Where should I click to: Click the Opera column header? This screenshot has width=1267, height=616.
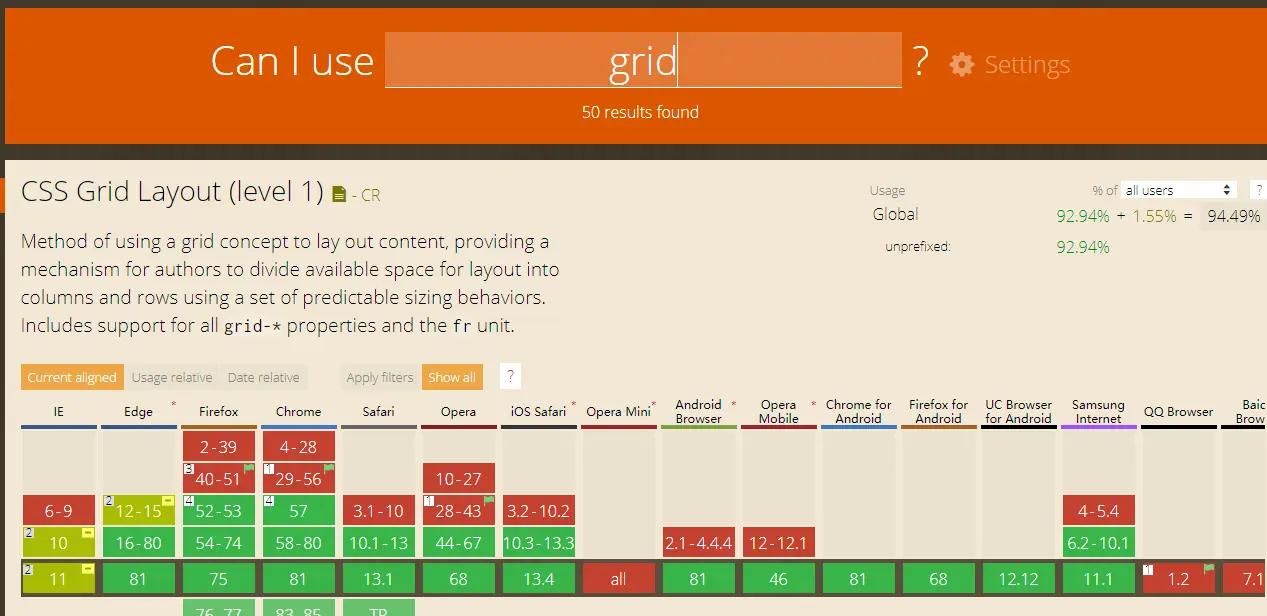click(459, 411)
